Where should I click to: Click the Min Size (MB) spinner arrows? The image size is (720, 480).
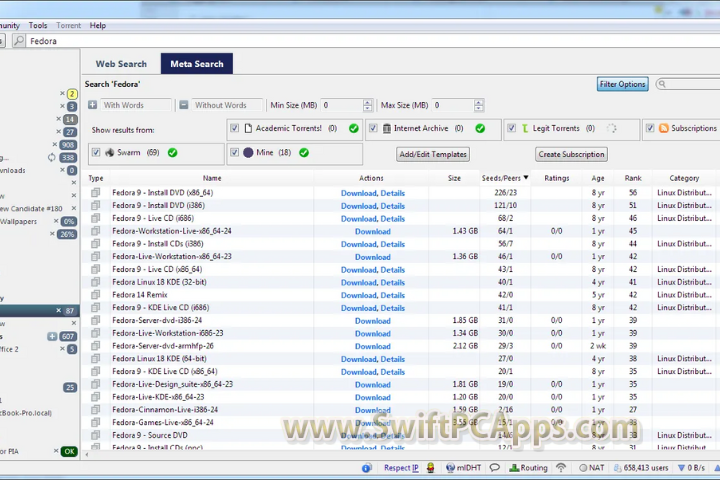point(367,105)
